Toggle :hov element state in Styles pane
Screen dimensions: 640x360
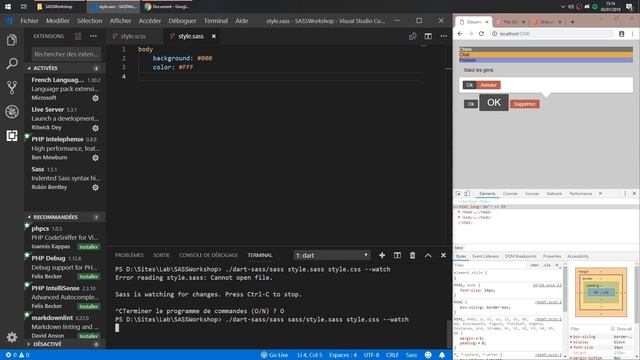[534, 265]
